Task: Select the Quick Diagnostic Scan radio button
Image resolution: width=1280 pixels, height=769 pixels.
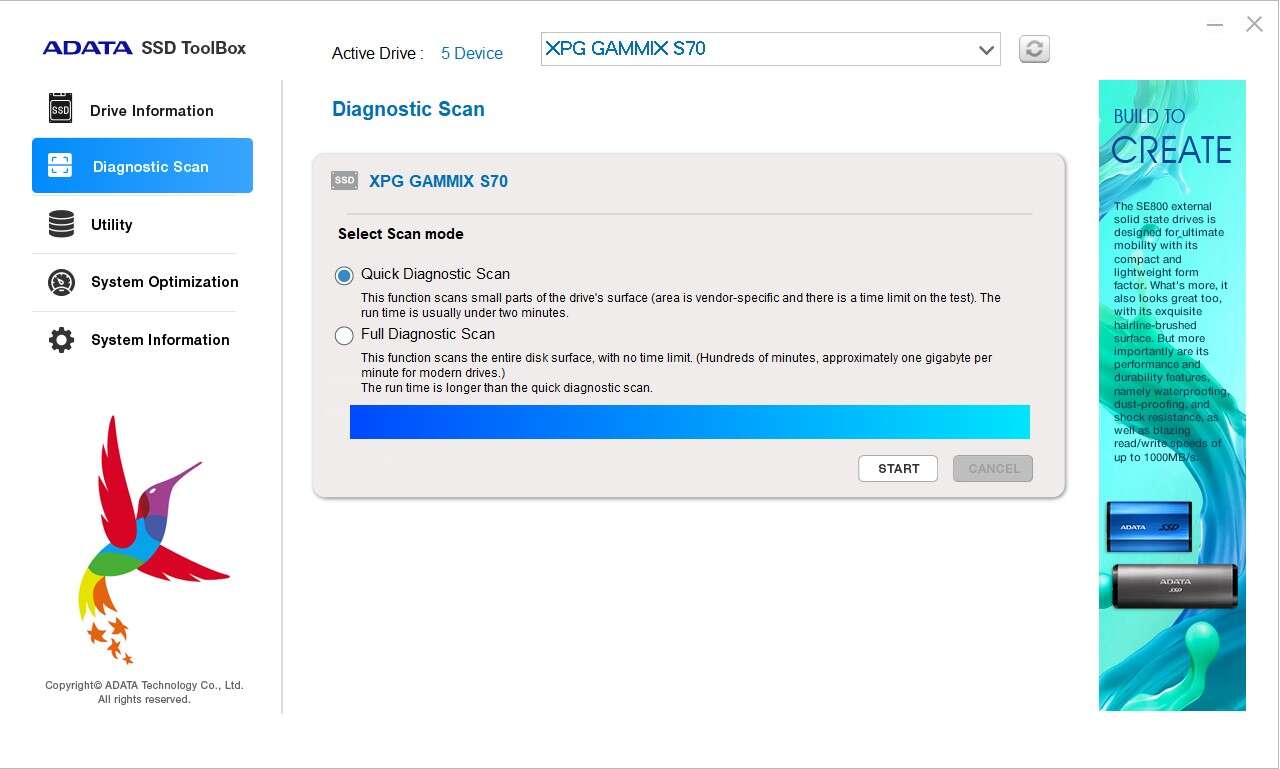Action: coord(344,275)
